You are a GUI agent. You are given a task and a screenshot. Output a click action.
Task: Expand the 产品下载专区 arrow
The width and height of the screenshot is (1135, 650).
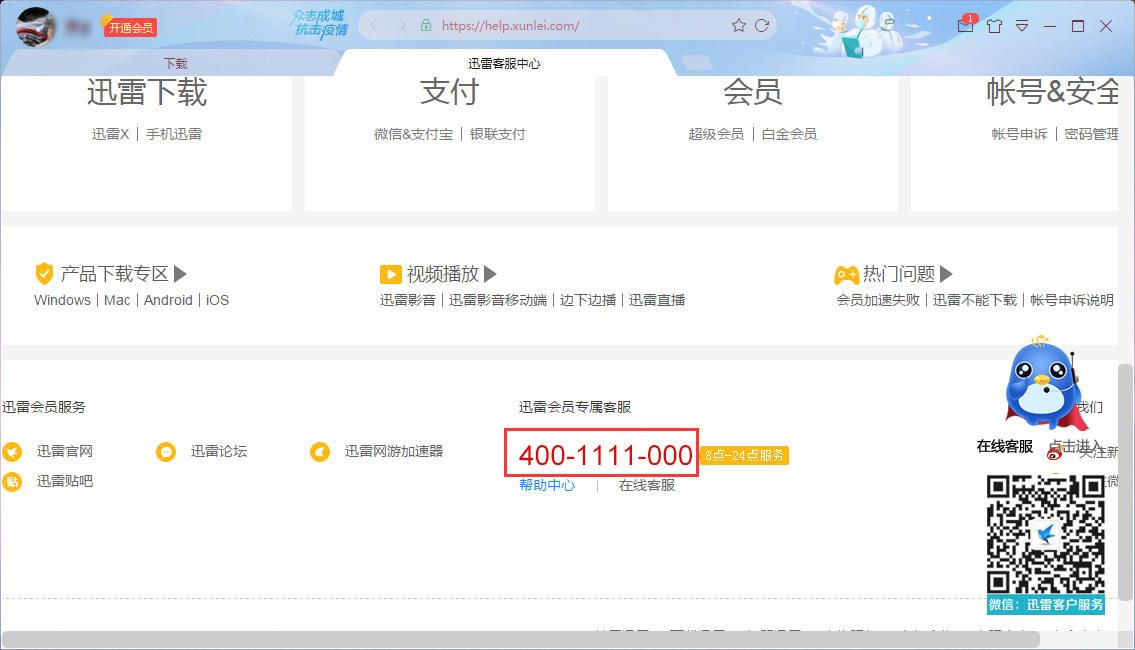[x=179, y=272]
